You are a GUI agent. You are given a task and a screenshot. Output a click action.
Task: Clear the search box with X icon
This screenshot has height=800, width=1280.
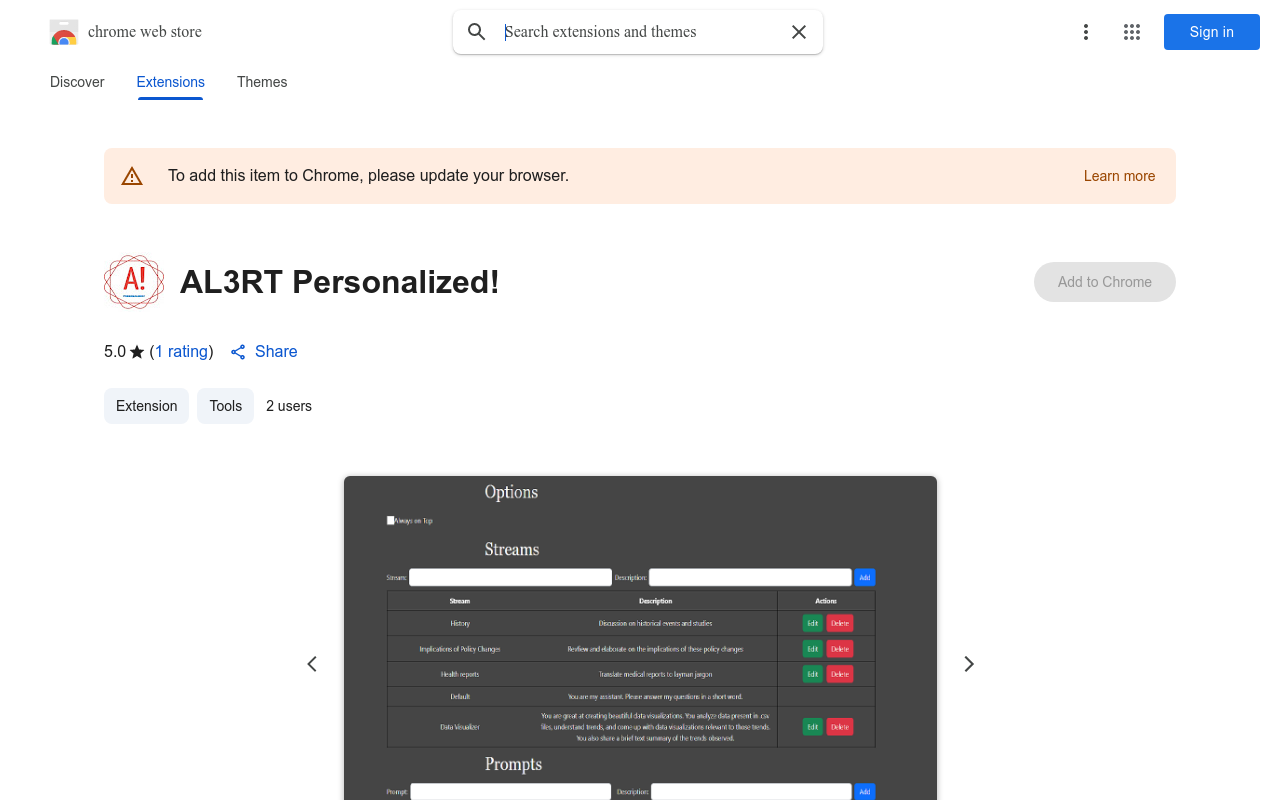pos(799,32)
